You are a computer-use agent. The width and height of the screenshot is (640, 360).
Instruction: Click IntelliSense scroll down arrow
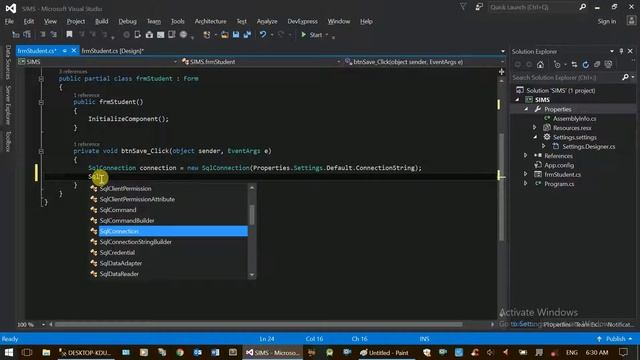click(x=252, y=275)
